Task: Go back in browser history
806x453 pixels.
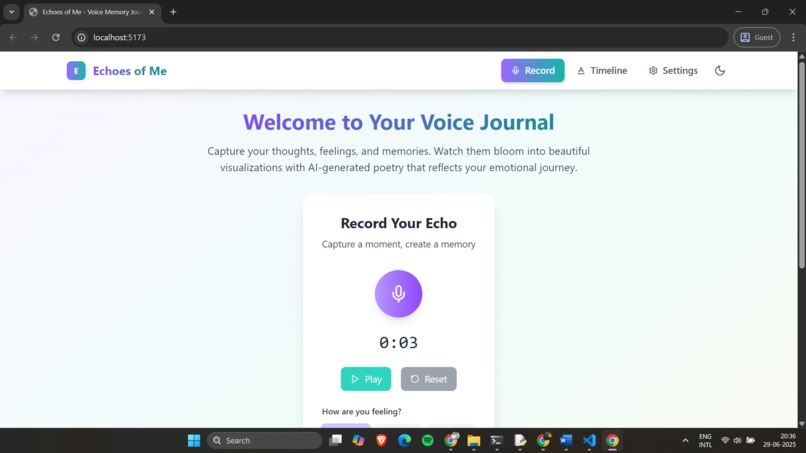Action: tap(13, 37)
